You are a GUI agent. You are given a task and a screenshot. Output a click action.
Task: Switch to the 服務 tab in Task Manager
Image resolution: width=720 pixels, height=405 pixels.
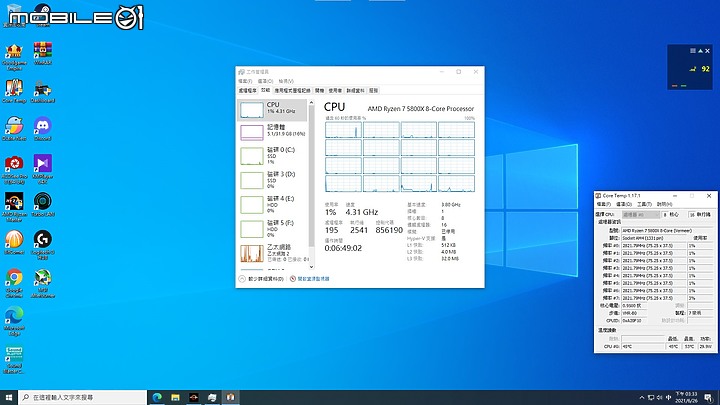pos(373,91)
